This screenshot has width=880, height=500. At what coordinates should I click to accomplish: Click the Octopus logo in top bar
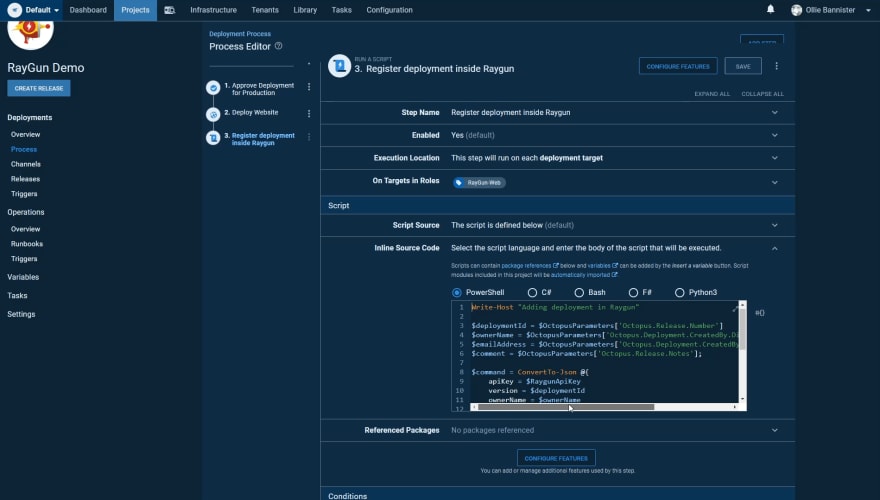pos(15,10)
